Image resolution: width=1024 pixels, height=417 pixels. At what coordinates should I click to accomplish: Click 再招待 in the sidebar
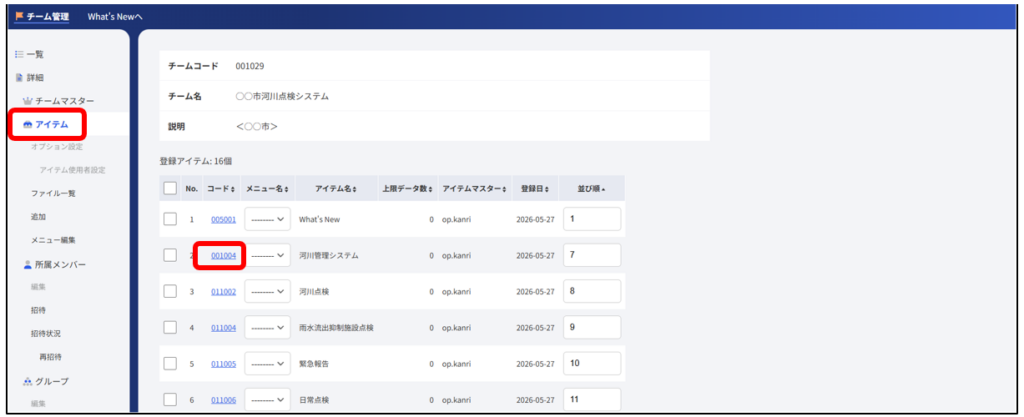tap(50, 357)
